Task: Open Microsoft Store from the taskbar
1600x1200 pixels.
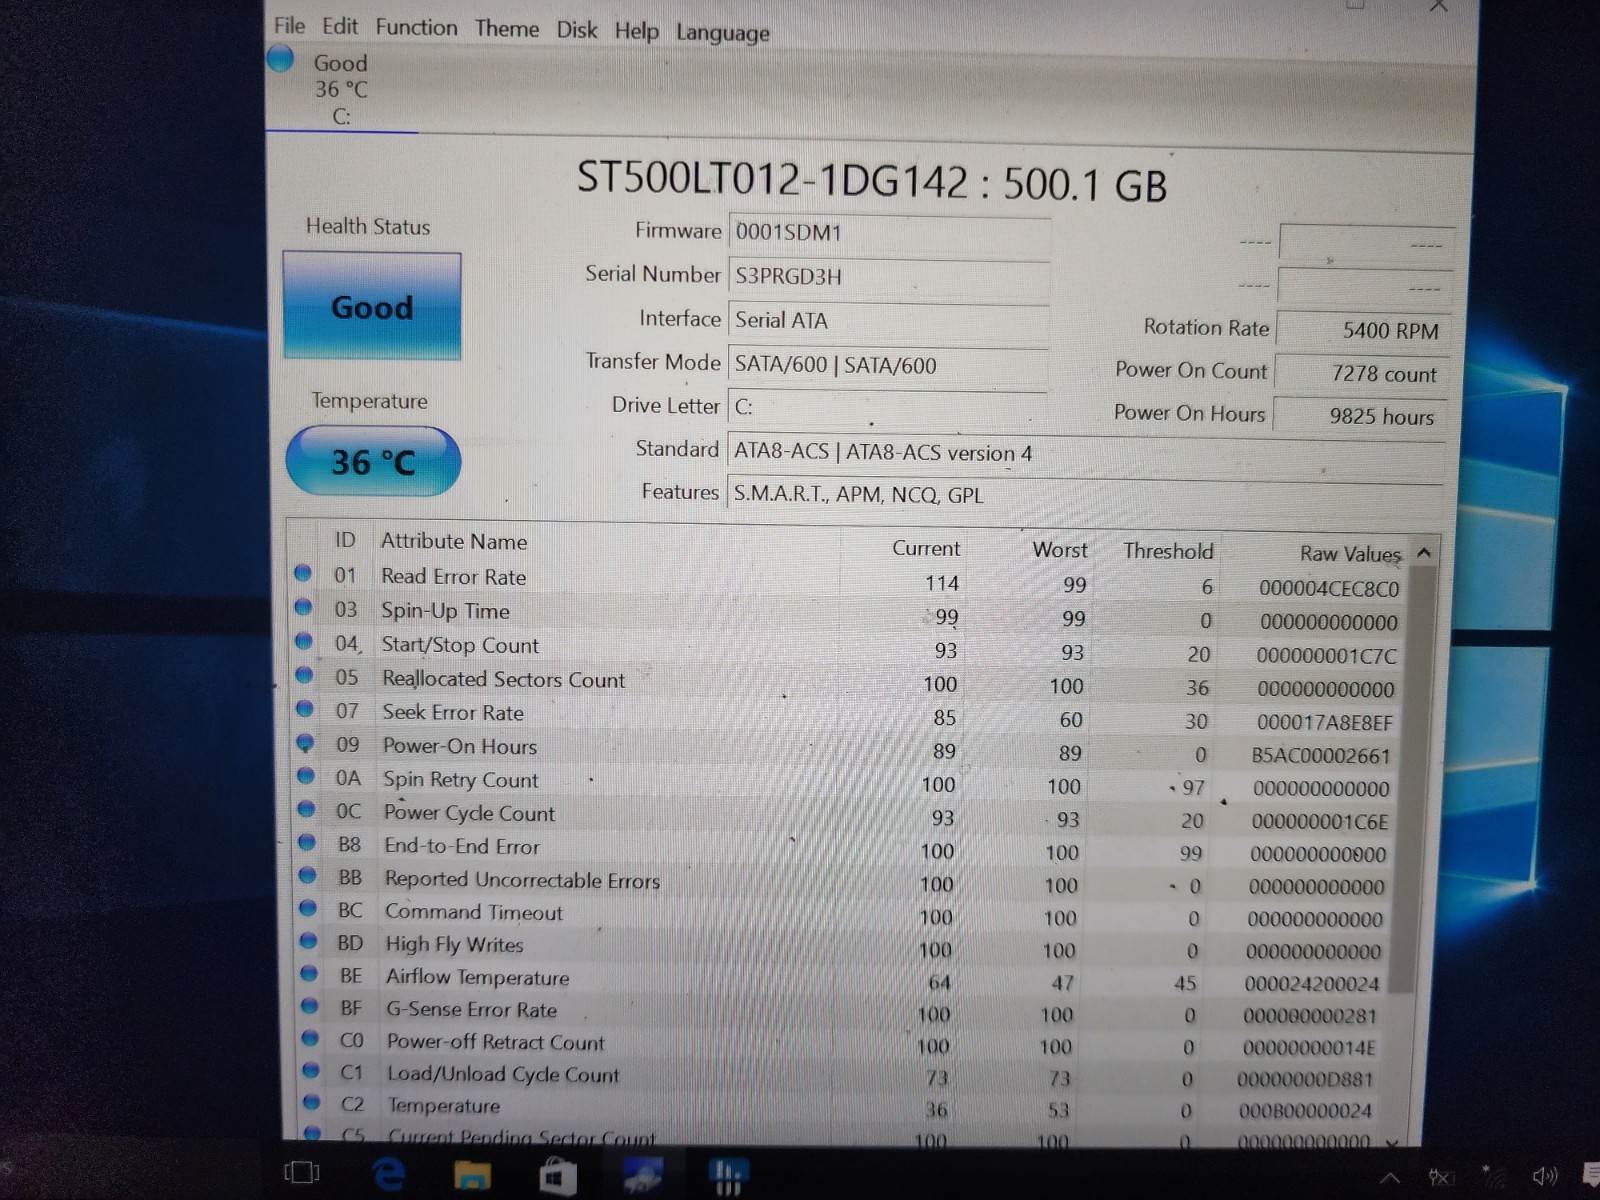Action: coord(558,1175)
